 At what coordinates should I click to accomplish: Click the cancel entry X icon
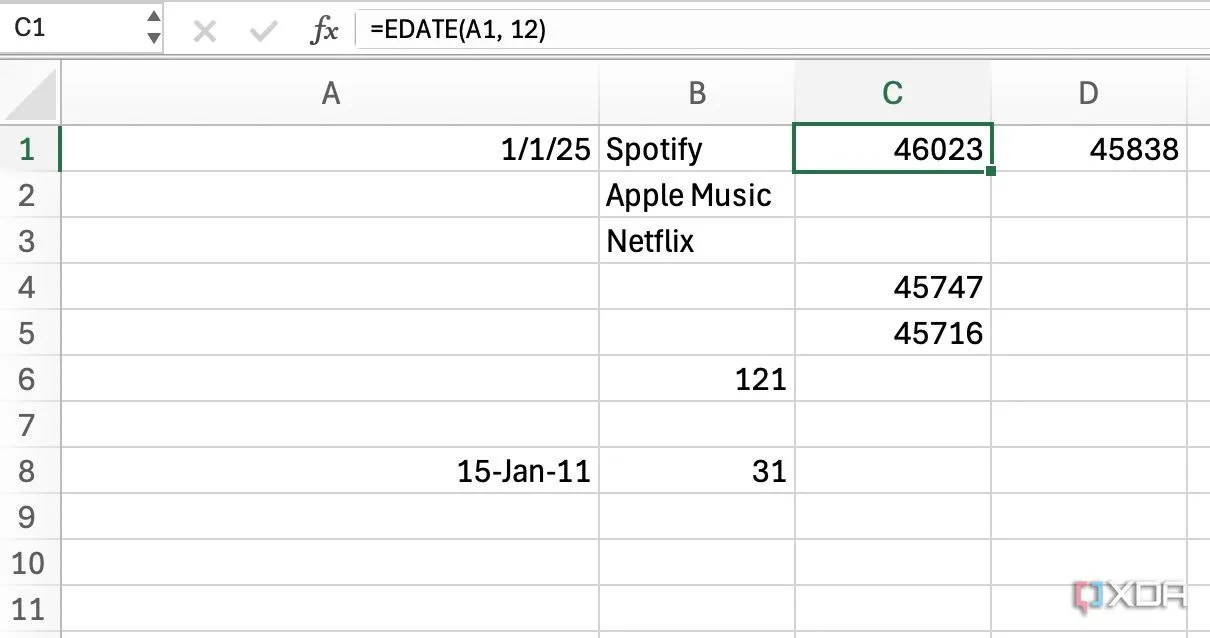click(x=205, y=31)
